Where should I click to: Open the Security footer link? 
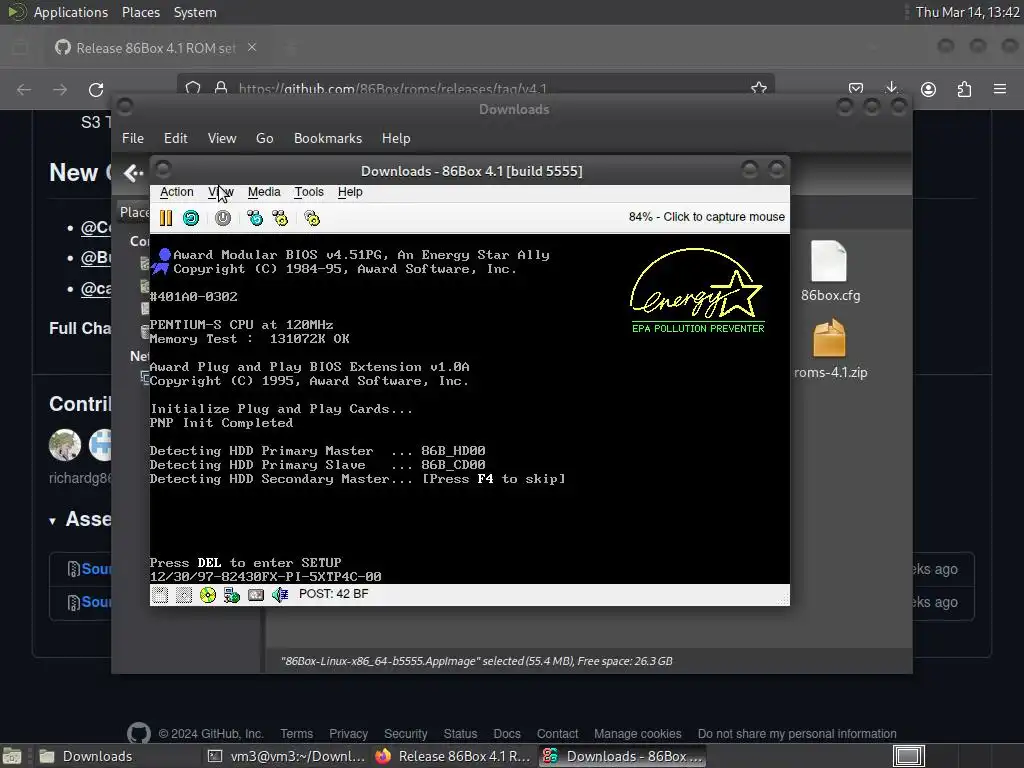click(406, 734)
